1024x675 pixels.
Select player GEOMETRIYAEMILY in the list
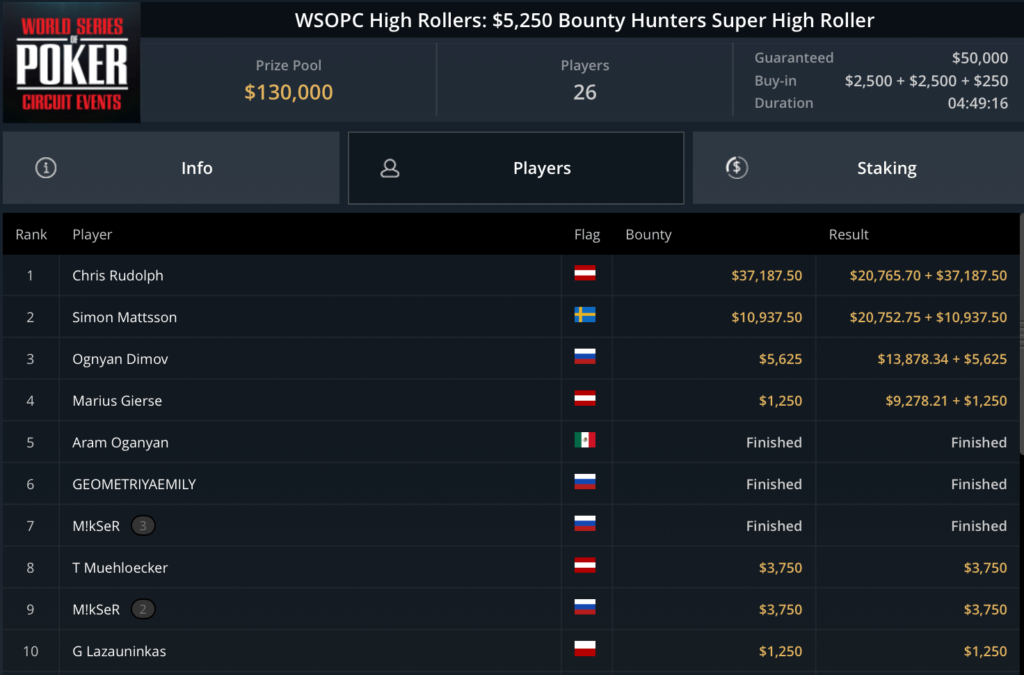coord(134,484)
